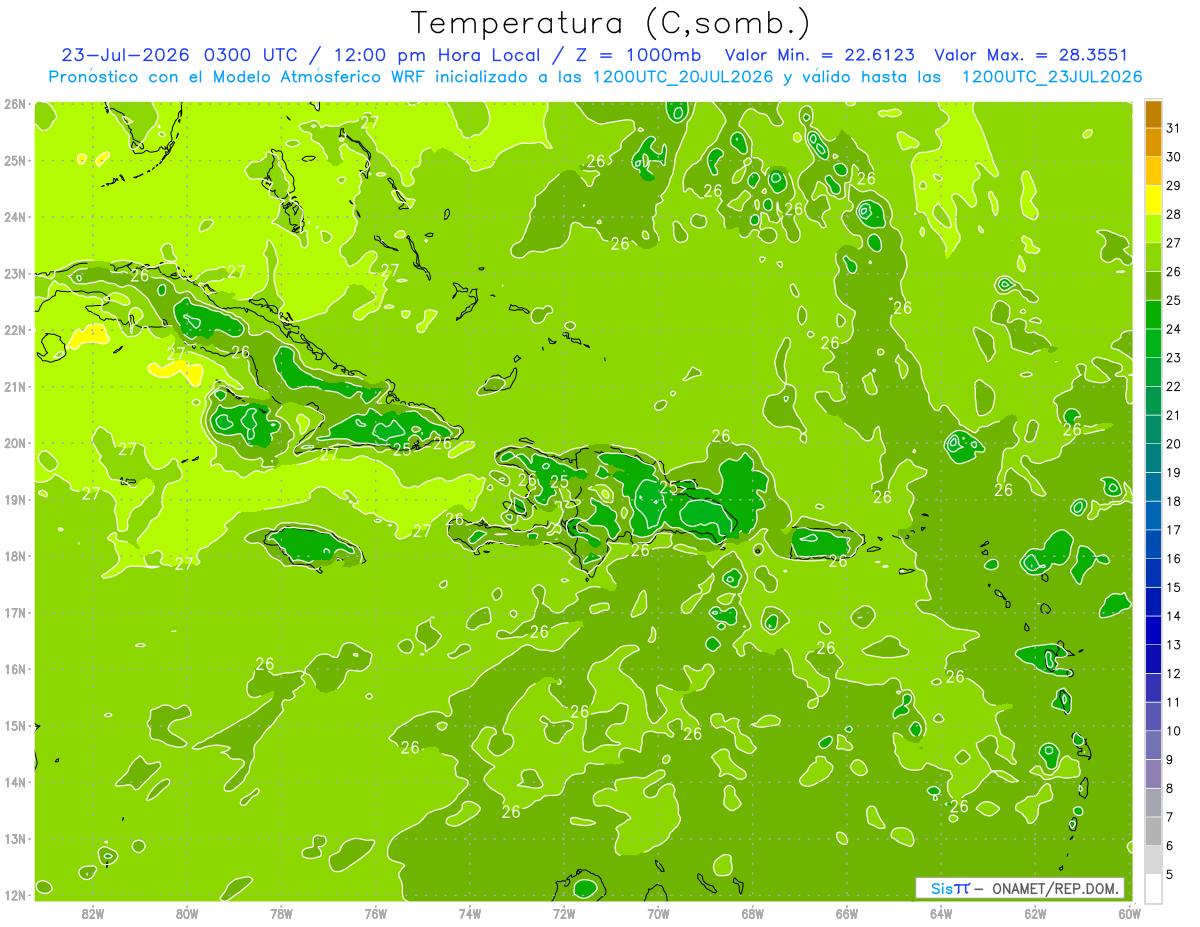This screenshot has height=927, width=1200.
Task: Click the 78W longitude axis label
Action: coord(281,913)
